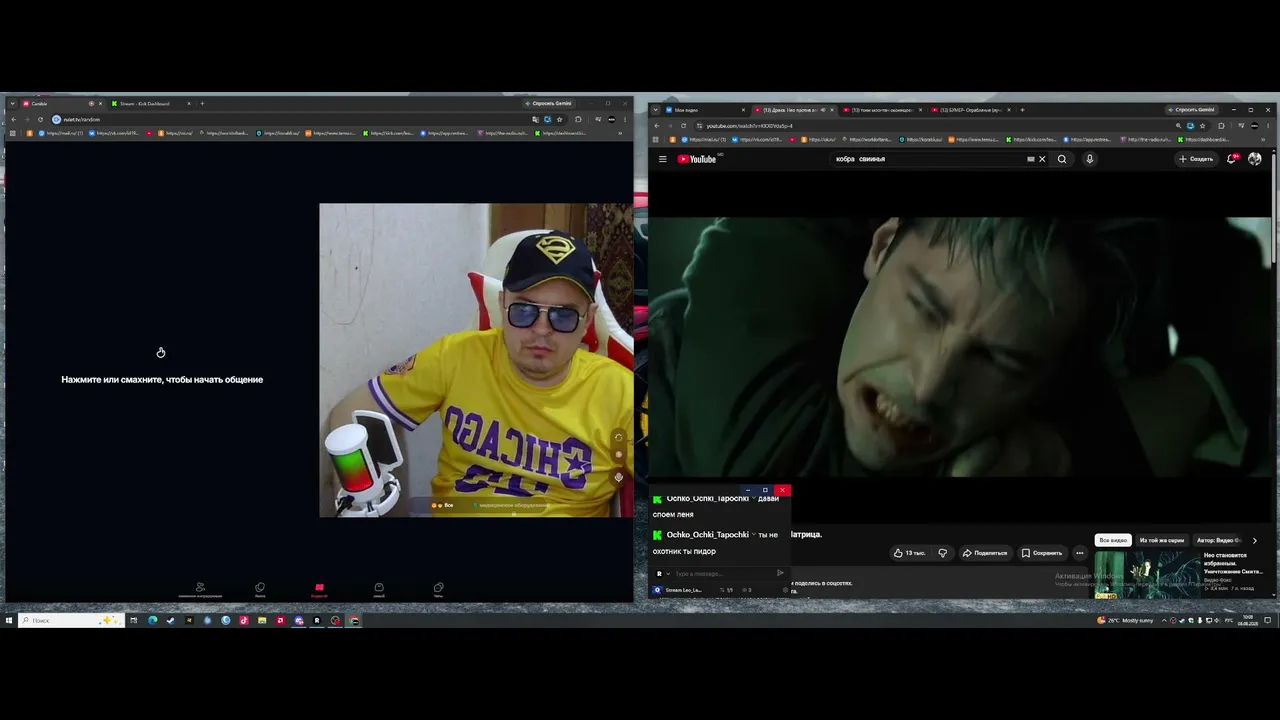Switch to the YouTube tab starting "(13) тони"
The width and height of the screenshot is (1280, 720).
pos(881,110)
